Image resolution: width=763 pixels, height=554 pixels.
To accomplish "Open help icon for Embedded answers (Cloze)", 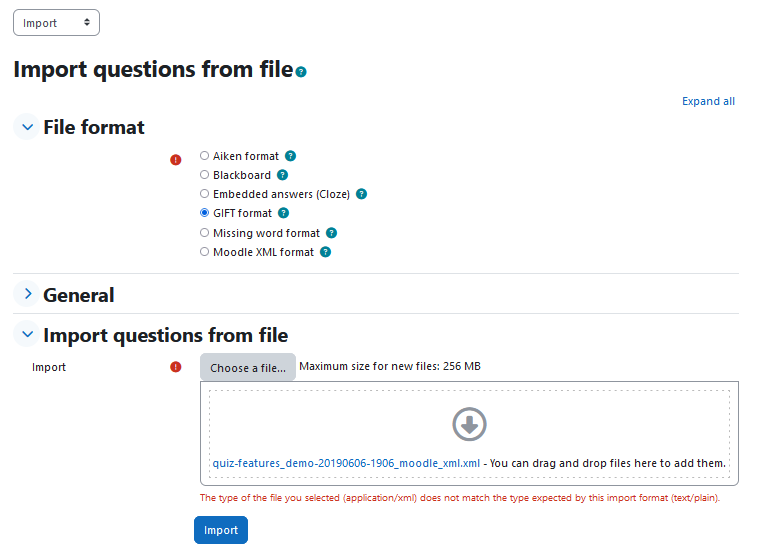I will point(361,194).
